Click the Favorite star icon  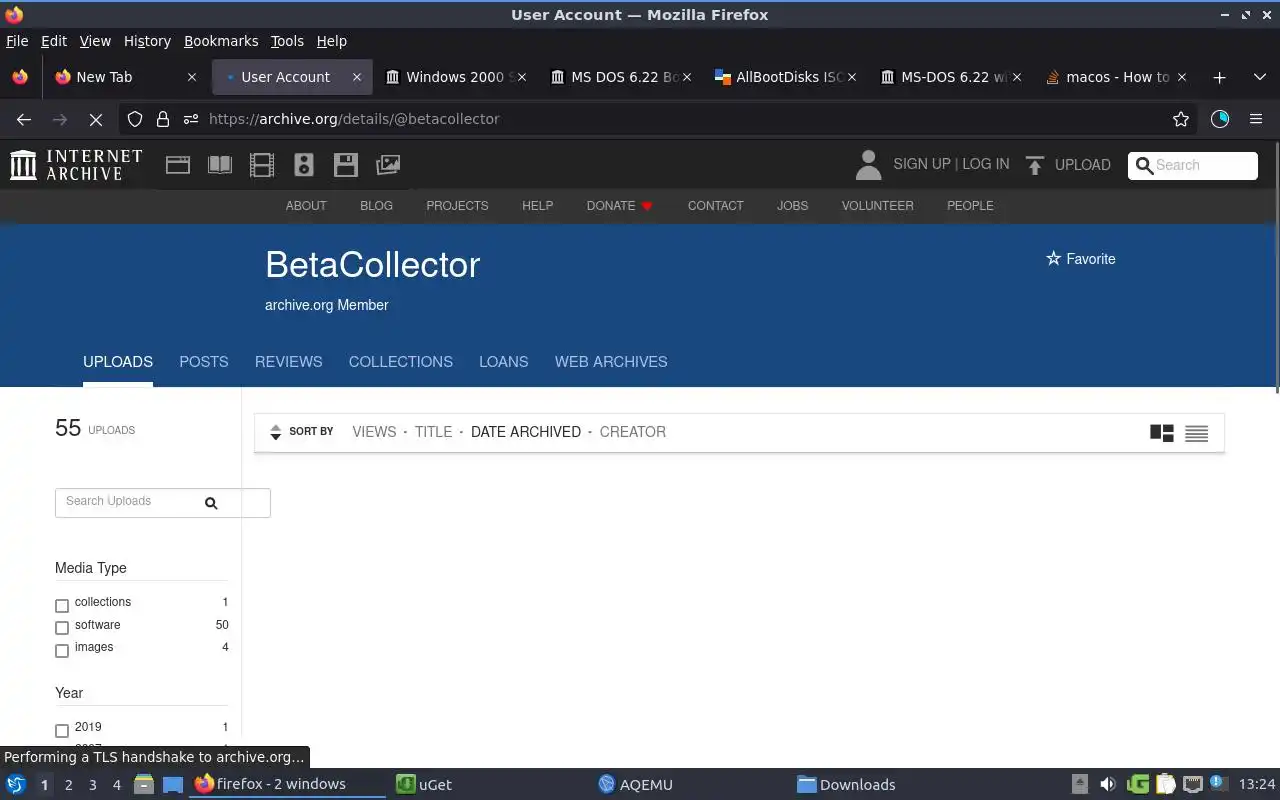coord(1053,259)
